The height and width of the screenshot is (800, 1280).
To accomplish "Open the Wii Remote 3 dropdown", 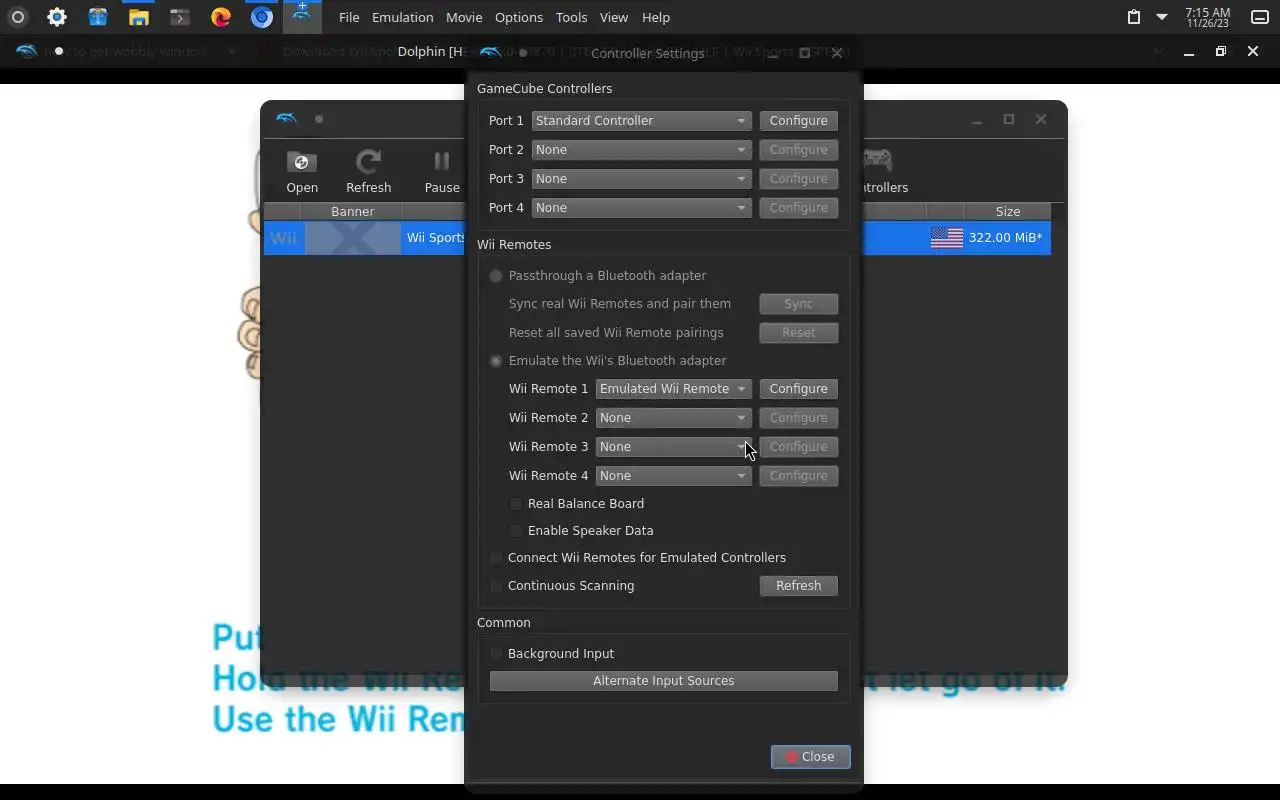I will 673,446.
